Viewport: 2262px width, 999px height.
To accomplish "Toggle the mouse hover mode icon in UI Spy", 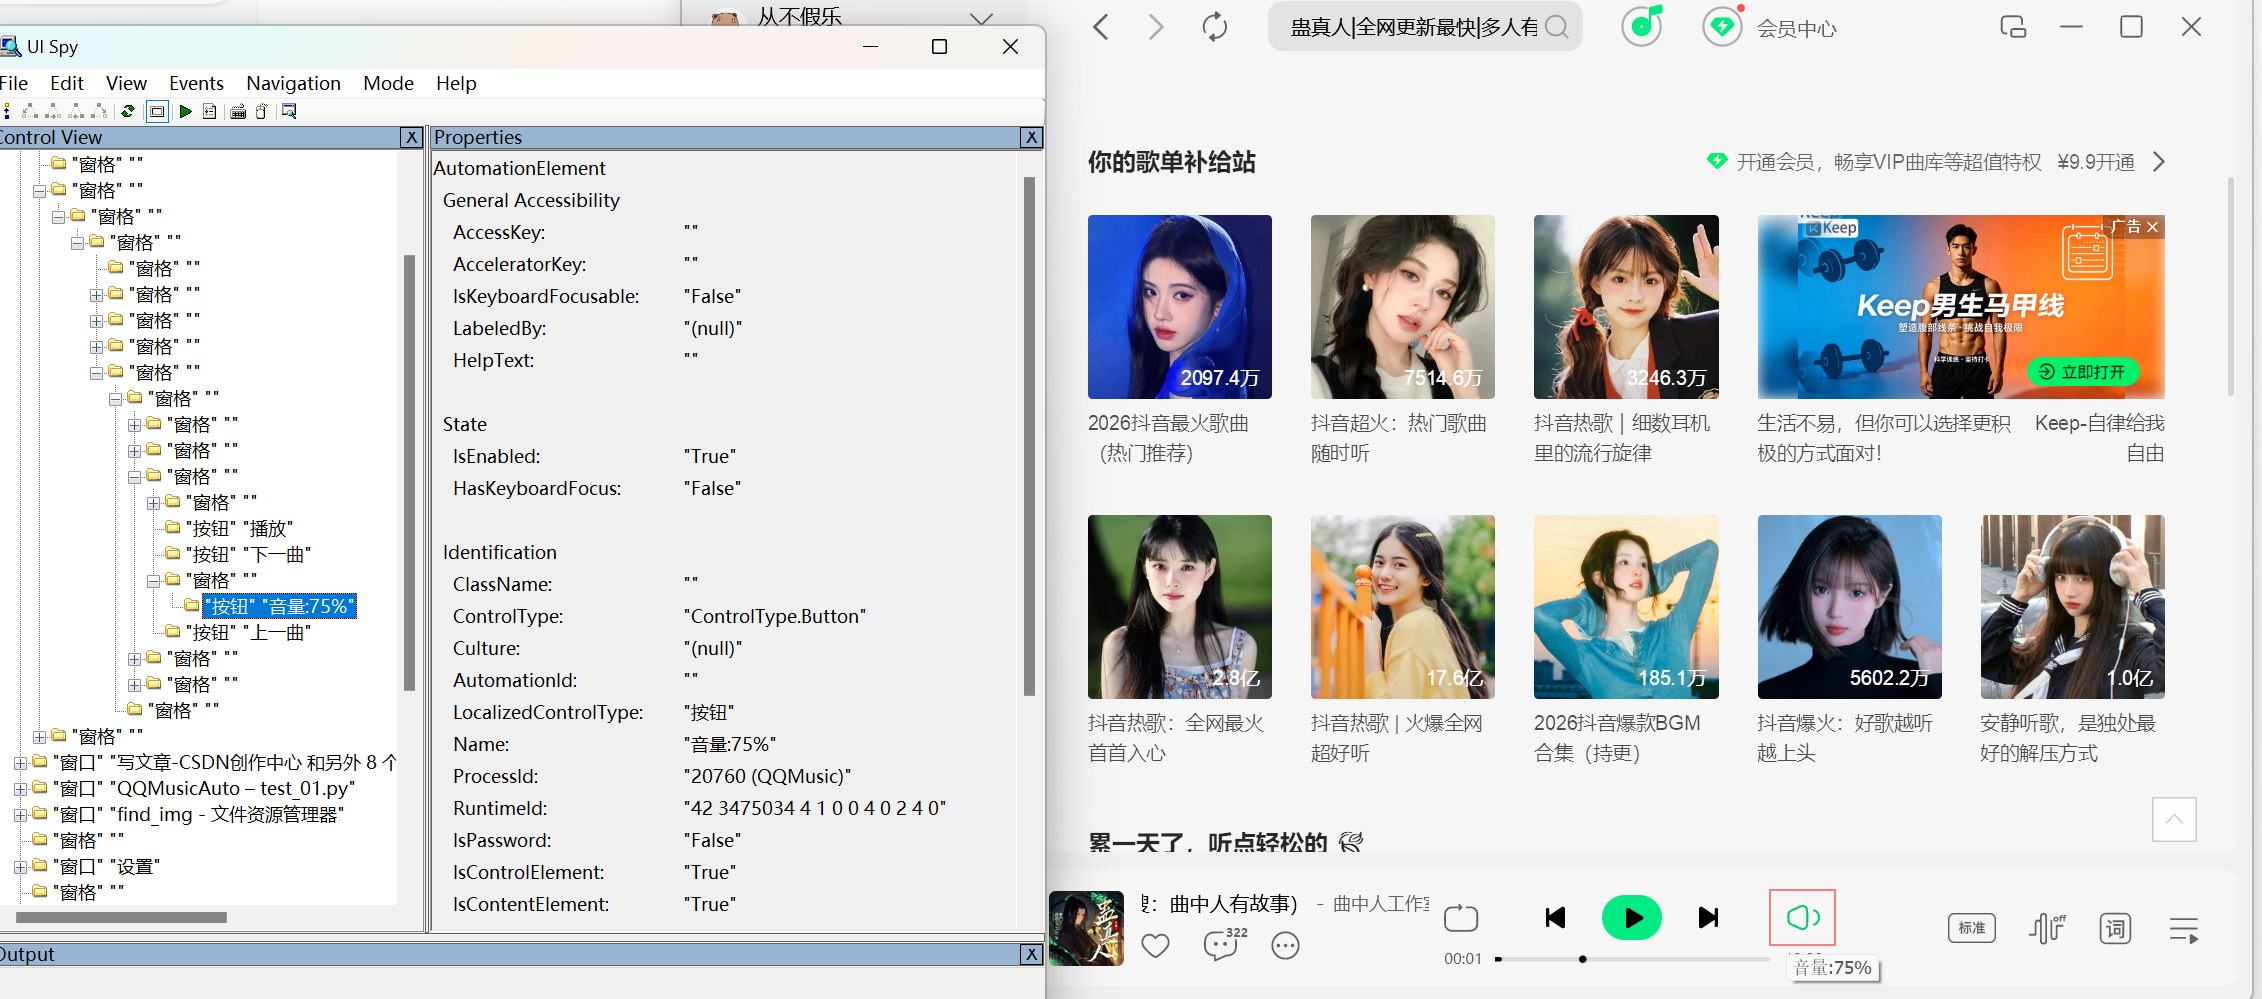I will pos(261,111).
